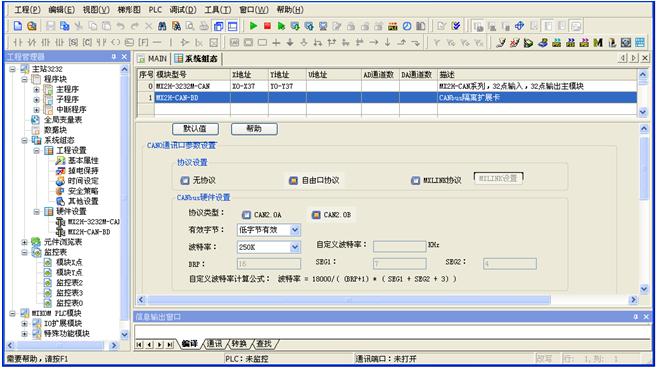
Task: Click the 自定义波特率 input field
Action: coord(399,247)
